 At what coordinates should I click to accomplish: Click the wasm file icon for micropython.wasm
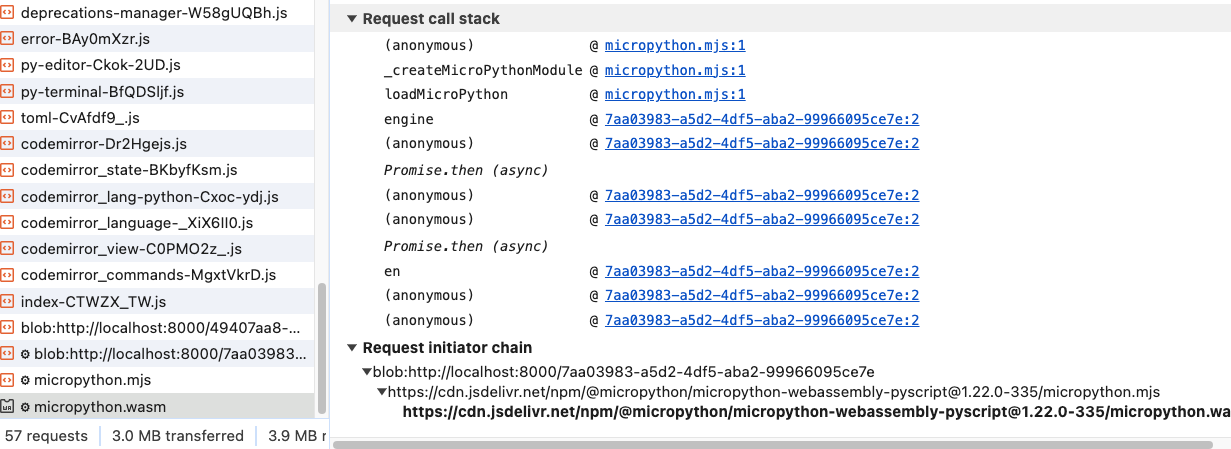point(8,407)
